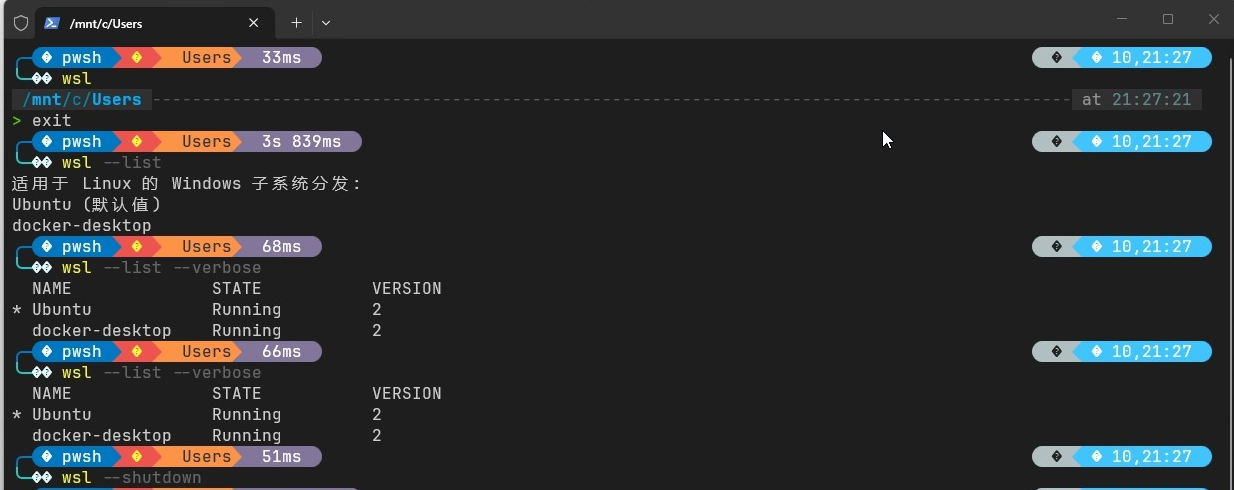Click the 66ms prompt segment
1234x490 pixels.
point(280,352)
